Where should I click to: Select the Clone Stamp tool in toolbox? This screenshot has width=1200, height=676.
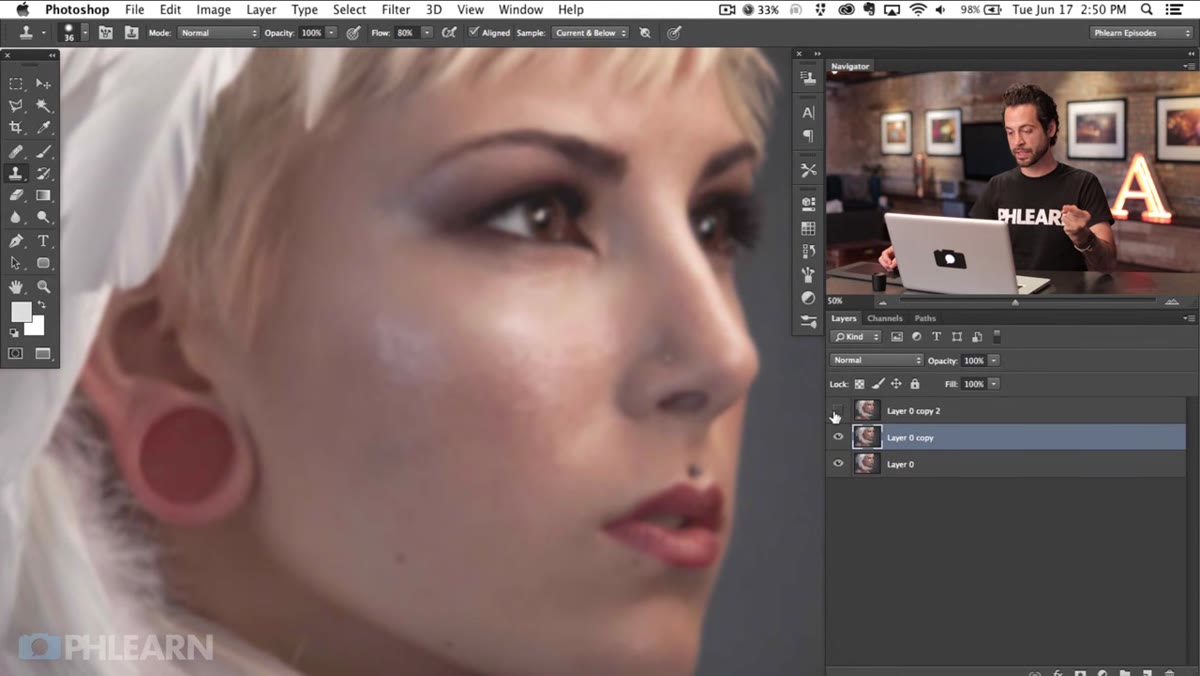click(16, 174)
